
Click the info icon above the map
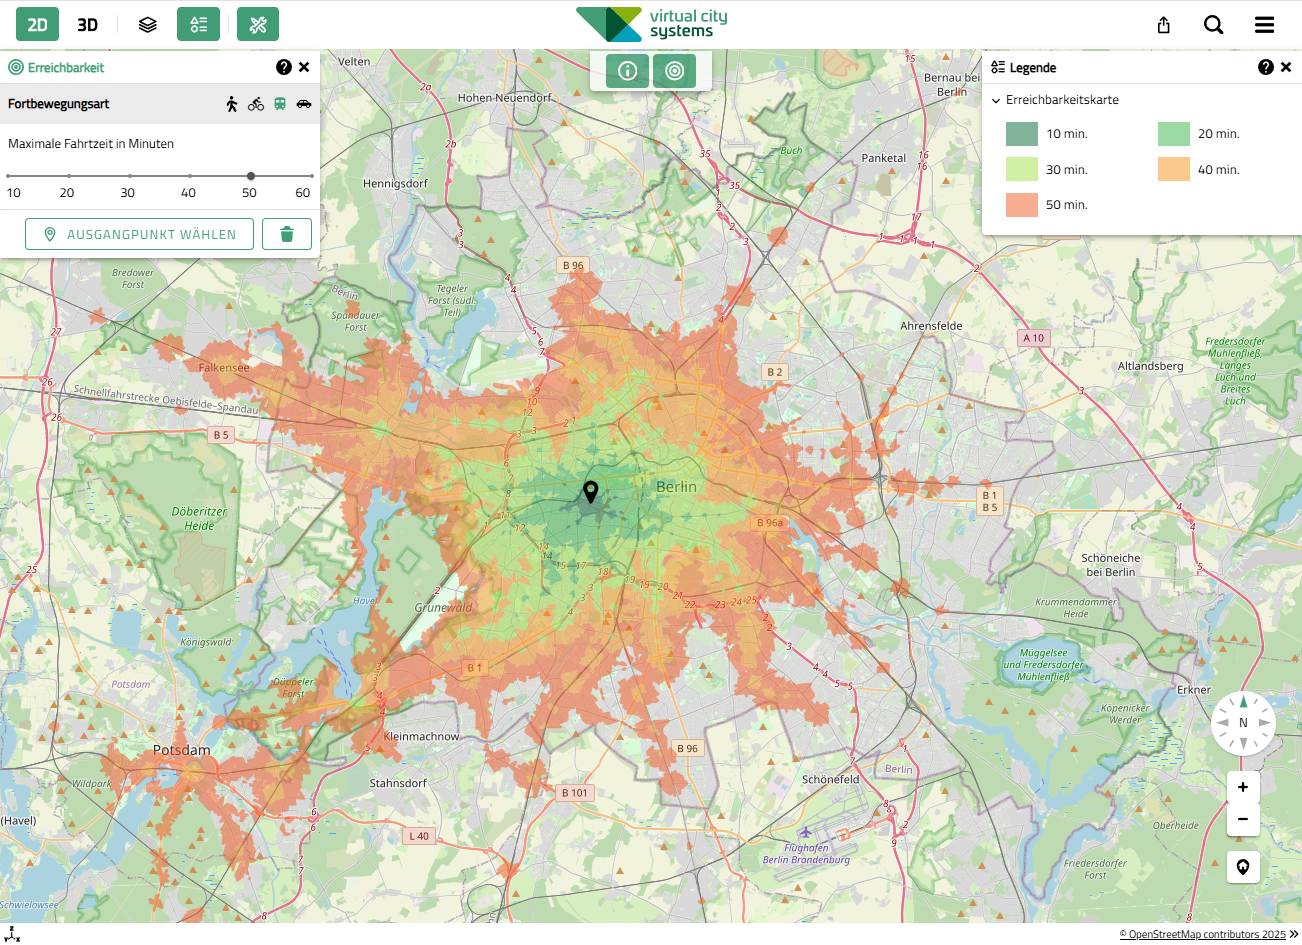626,71
